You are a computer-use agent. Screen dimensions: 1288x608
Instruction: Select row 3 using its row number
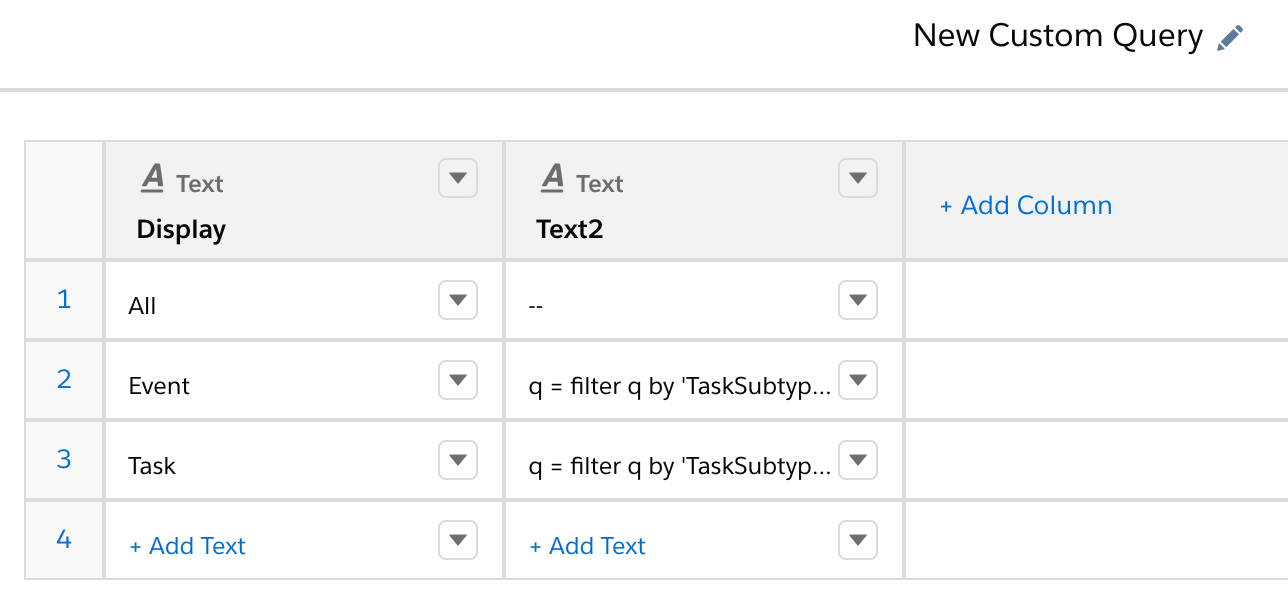click(x=63, y=460)
